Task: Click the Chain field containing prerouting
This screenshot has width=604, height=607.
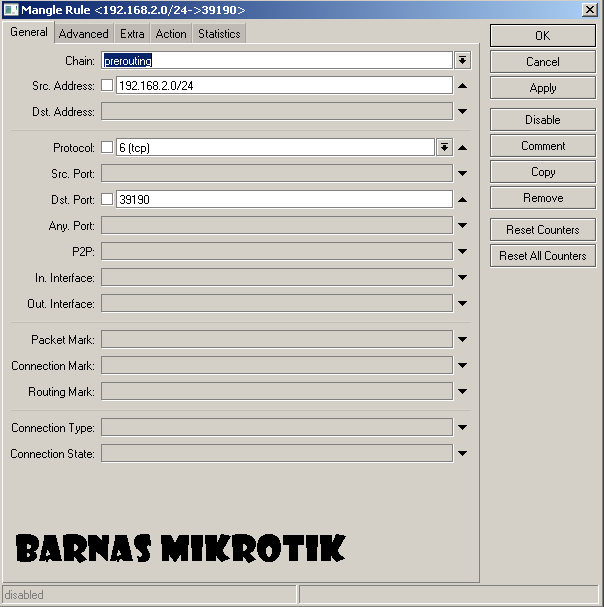Action: 277,60
